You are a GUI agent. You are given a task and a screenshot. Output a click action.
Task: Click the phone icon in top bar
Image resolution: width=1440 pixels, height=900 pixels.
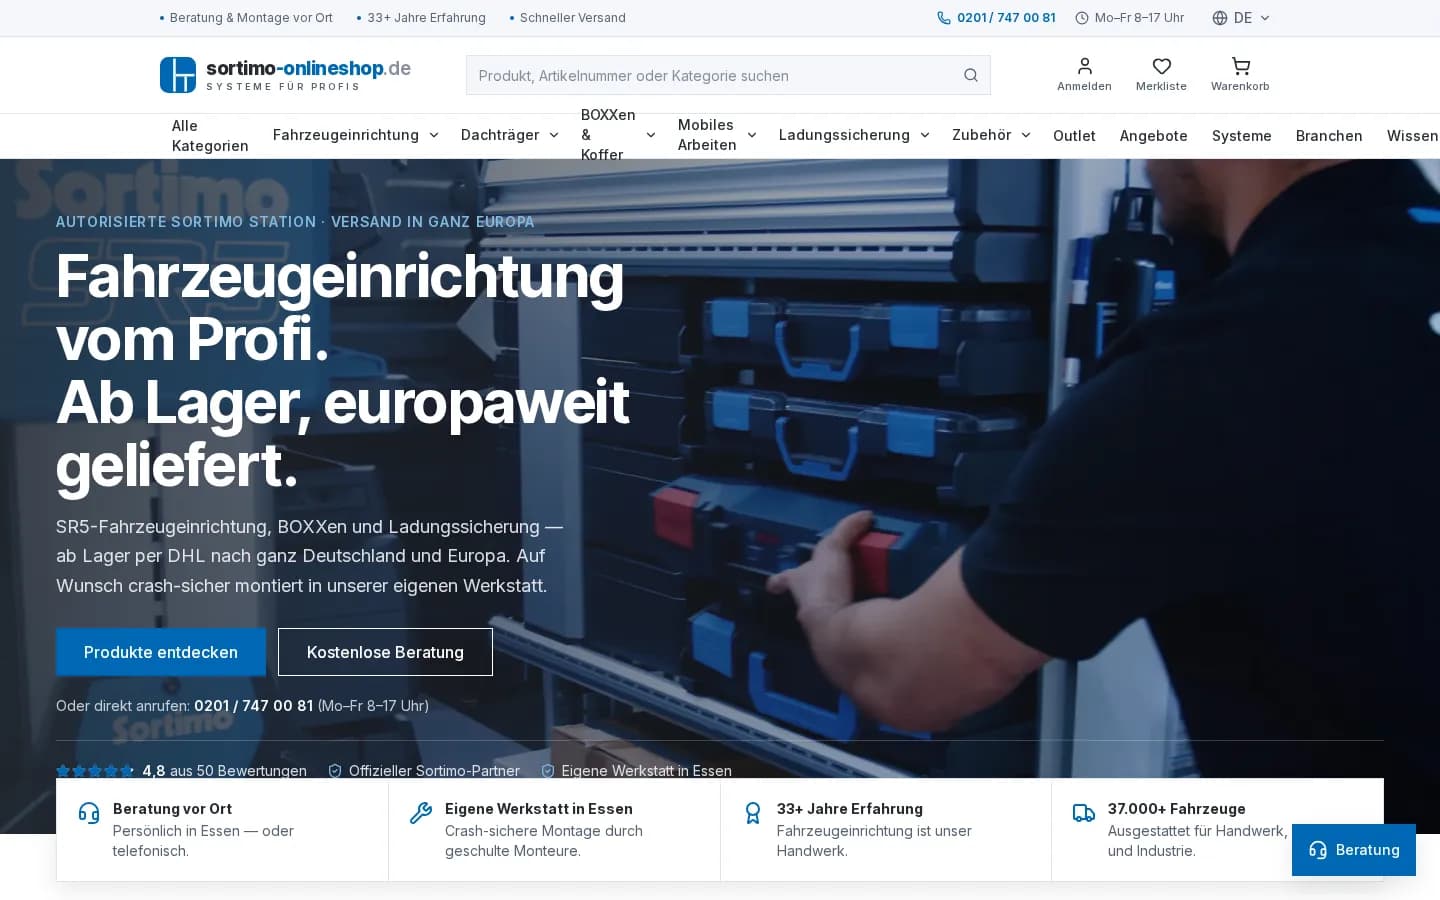[943, 18]
